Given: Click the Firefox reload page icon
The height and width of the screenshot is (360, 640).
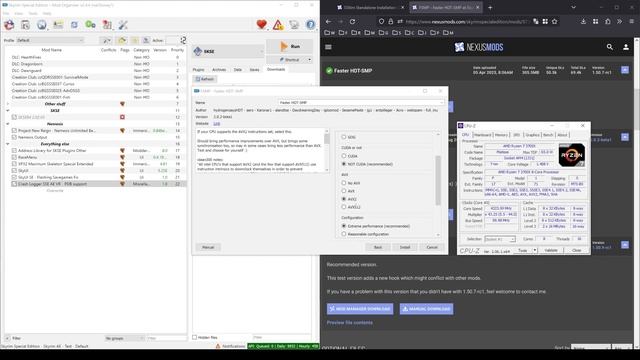Looking at the screenshot, I should [x=353, y=22].
